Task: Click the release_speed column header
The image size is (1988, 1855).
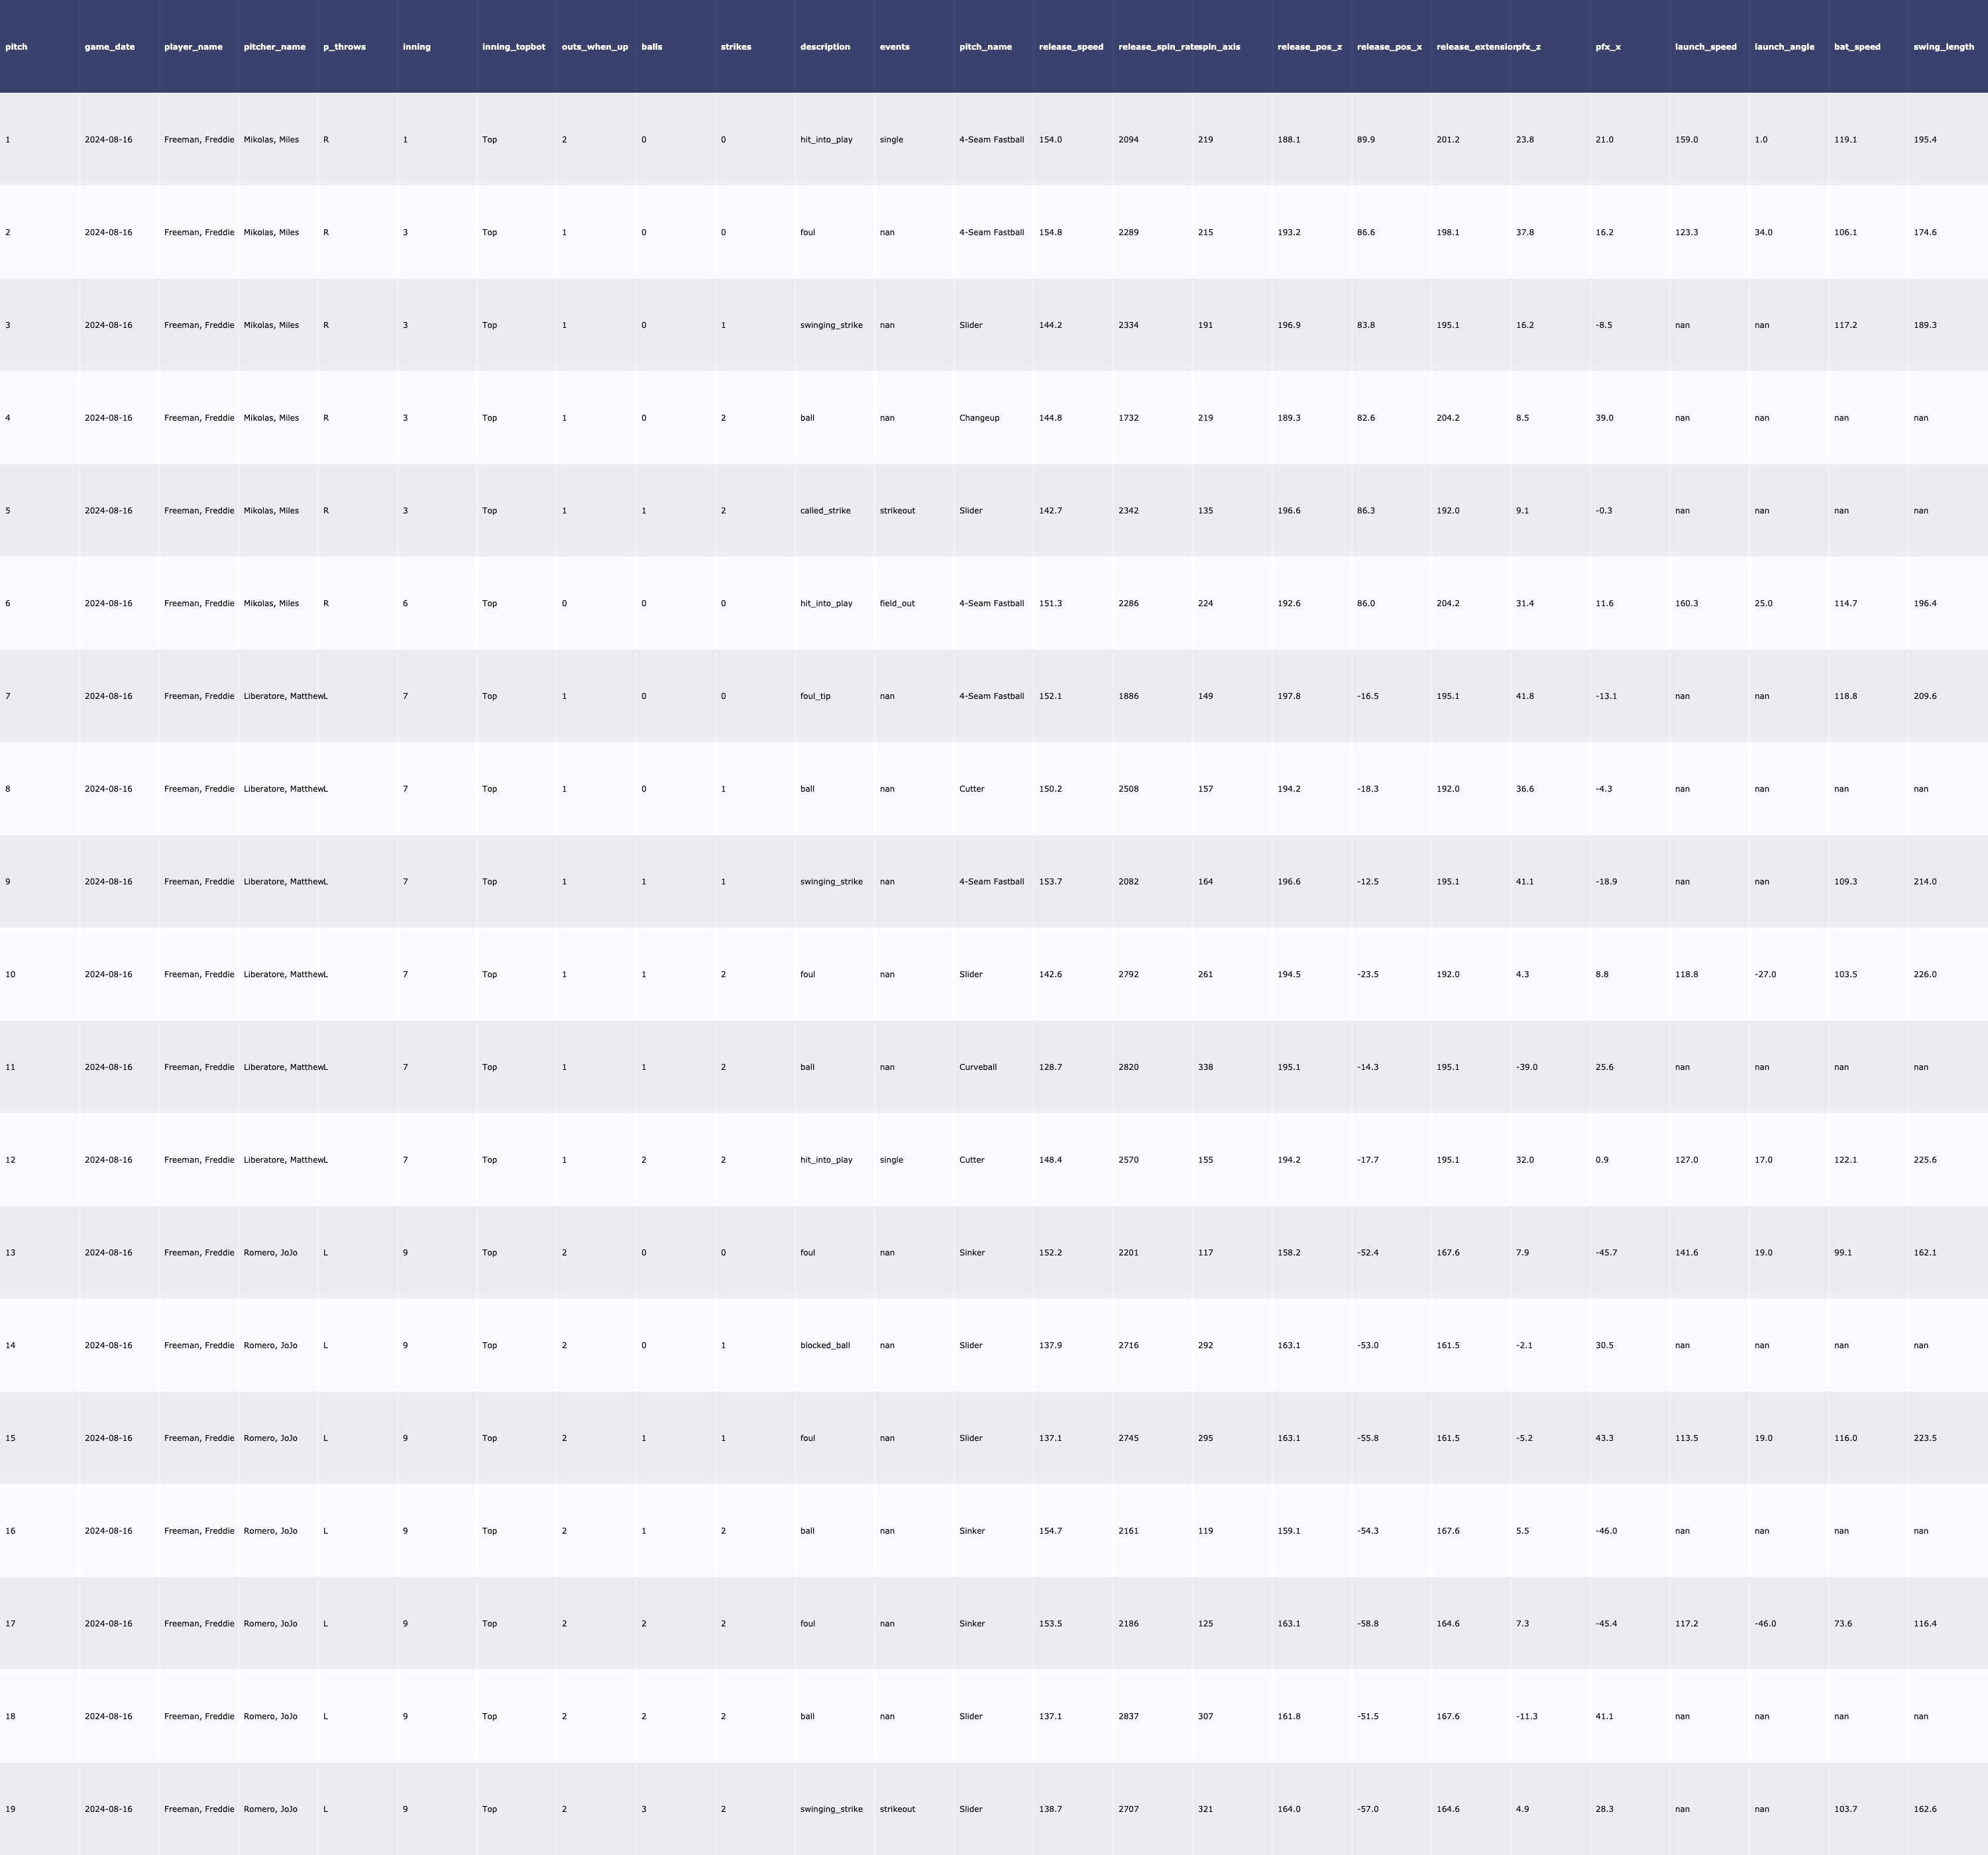Action: click(1071, 47)
